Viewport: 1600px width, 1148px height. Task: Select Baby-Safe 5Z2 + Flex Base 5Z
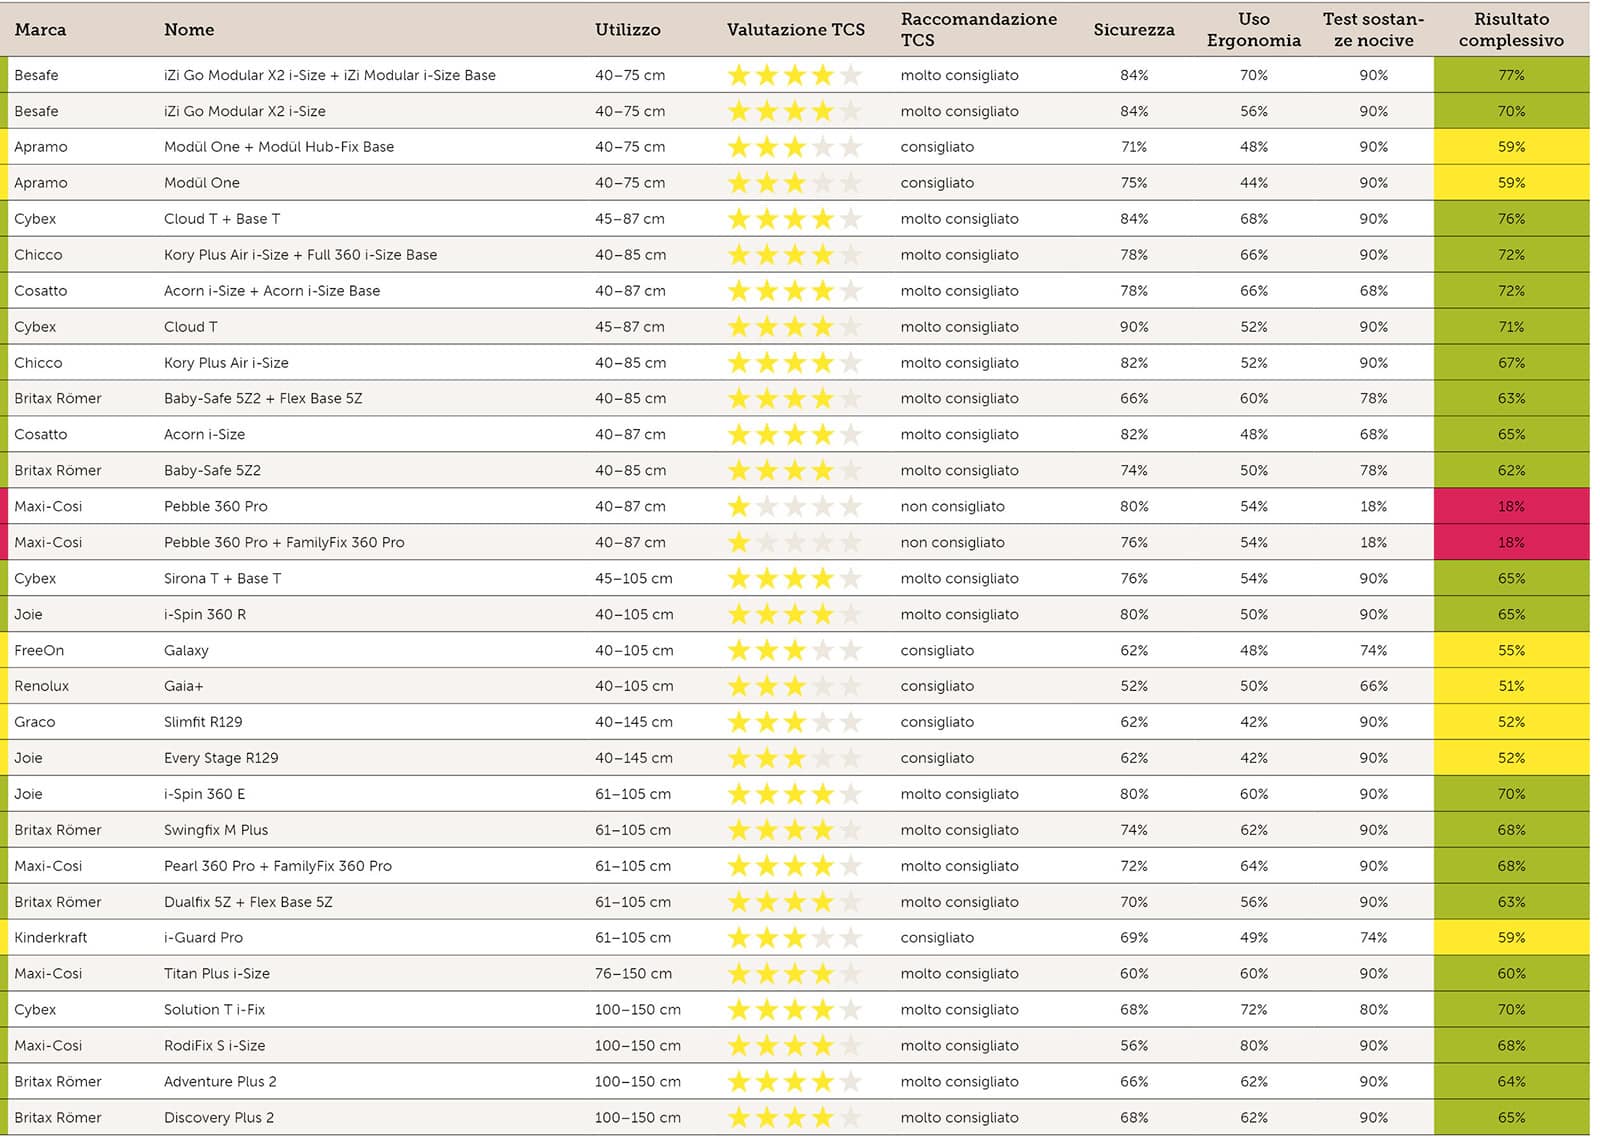[263, 398]
